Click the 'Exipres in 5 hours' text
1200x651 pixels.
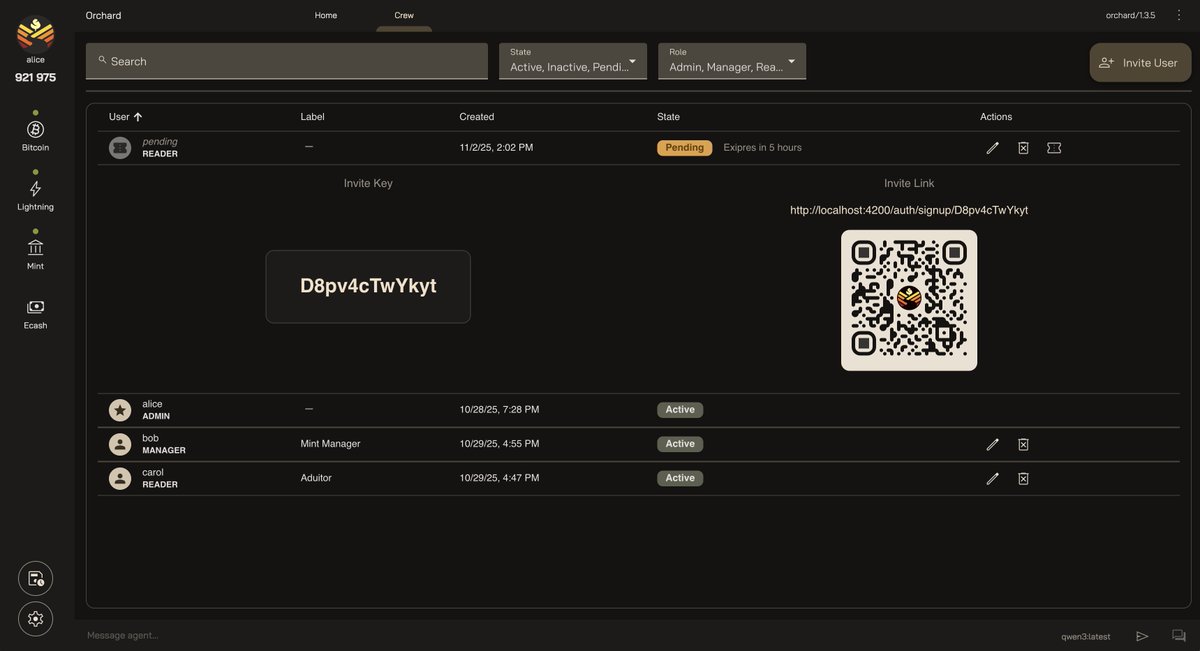click(x=763, y=148)
